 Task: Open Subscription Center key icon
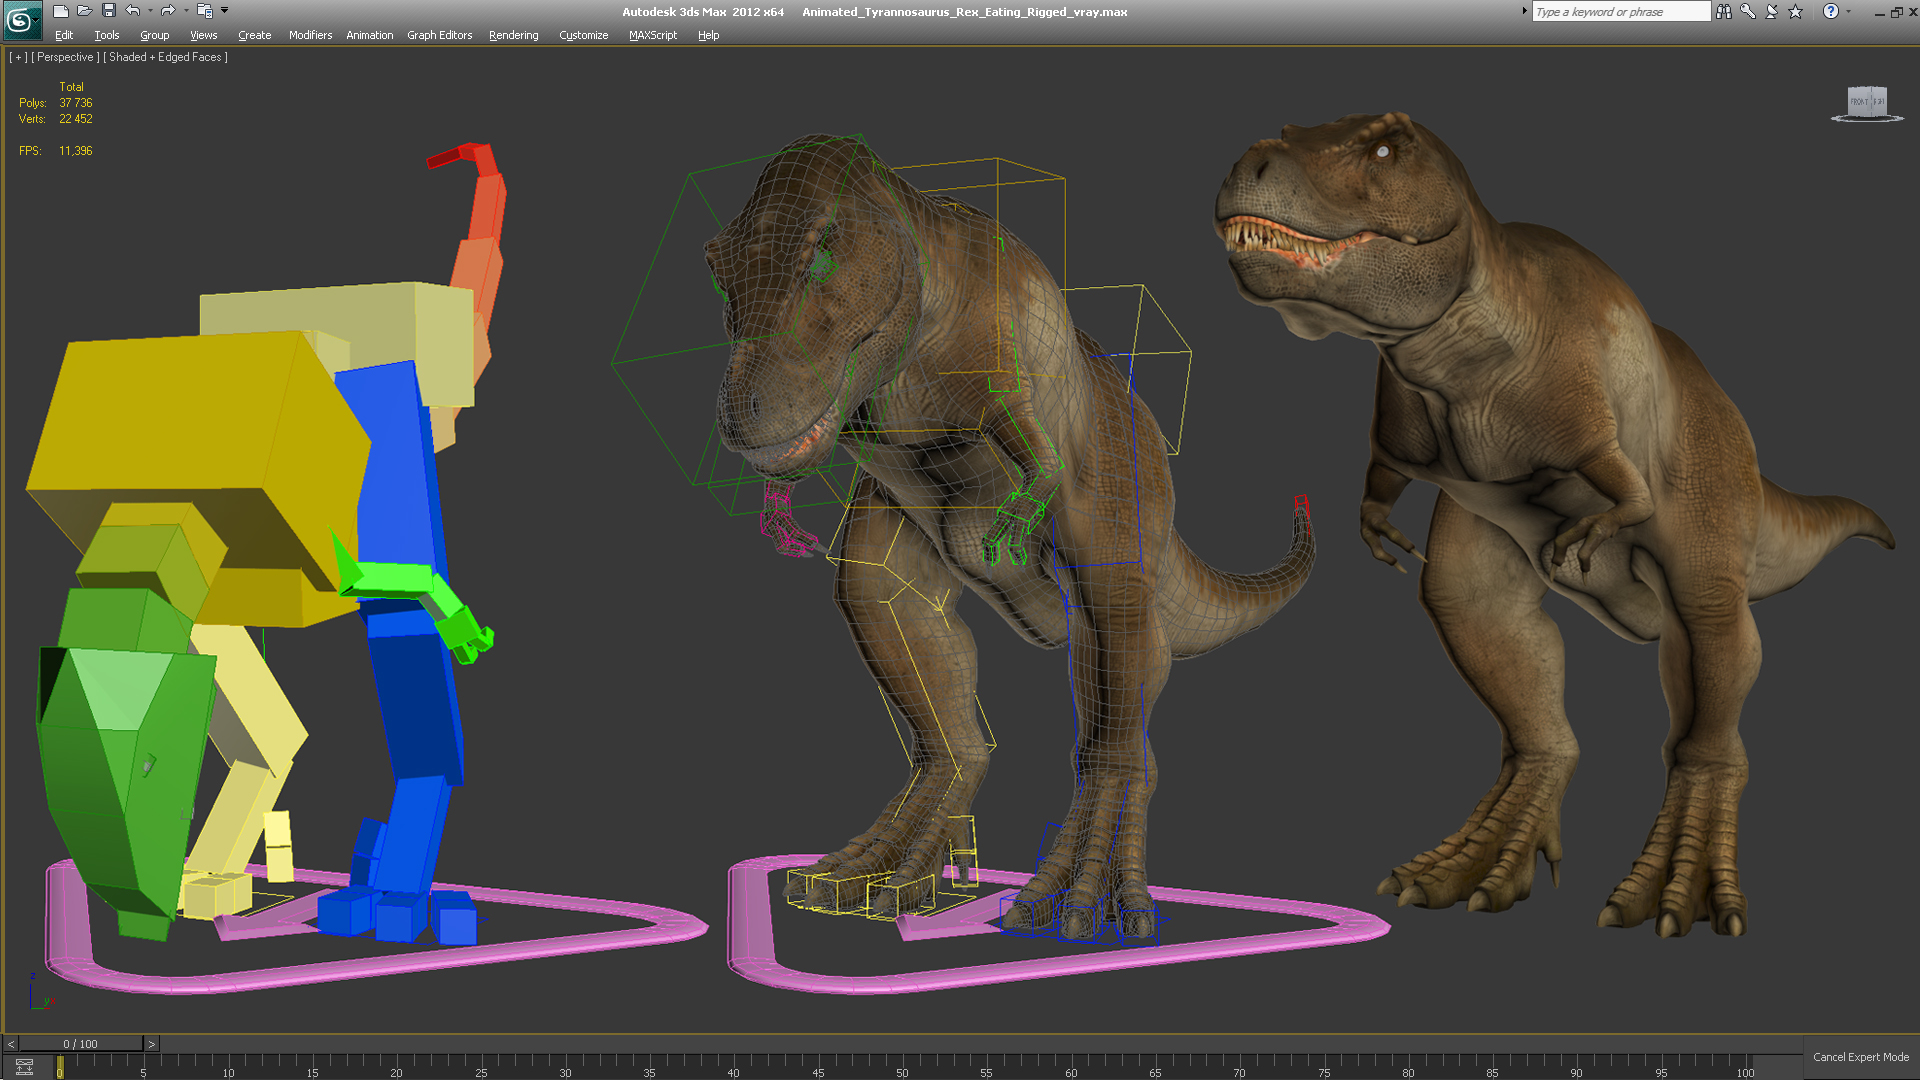coord(1748,12)
